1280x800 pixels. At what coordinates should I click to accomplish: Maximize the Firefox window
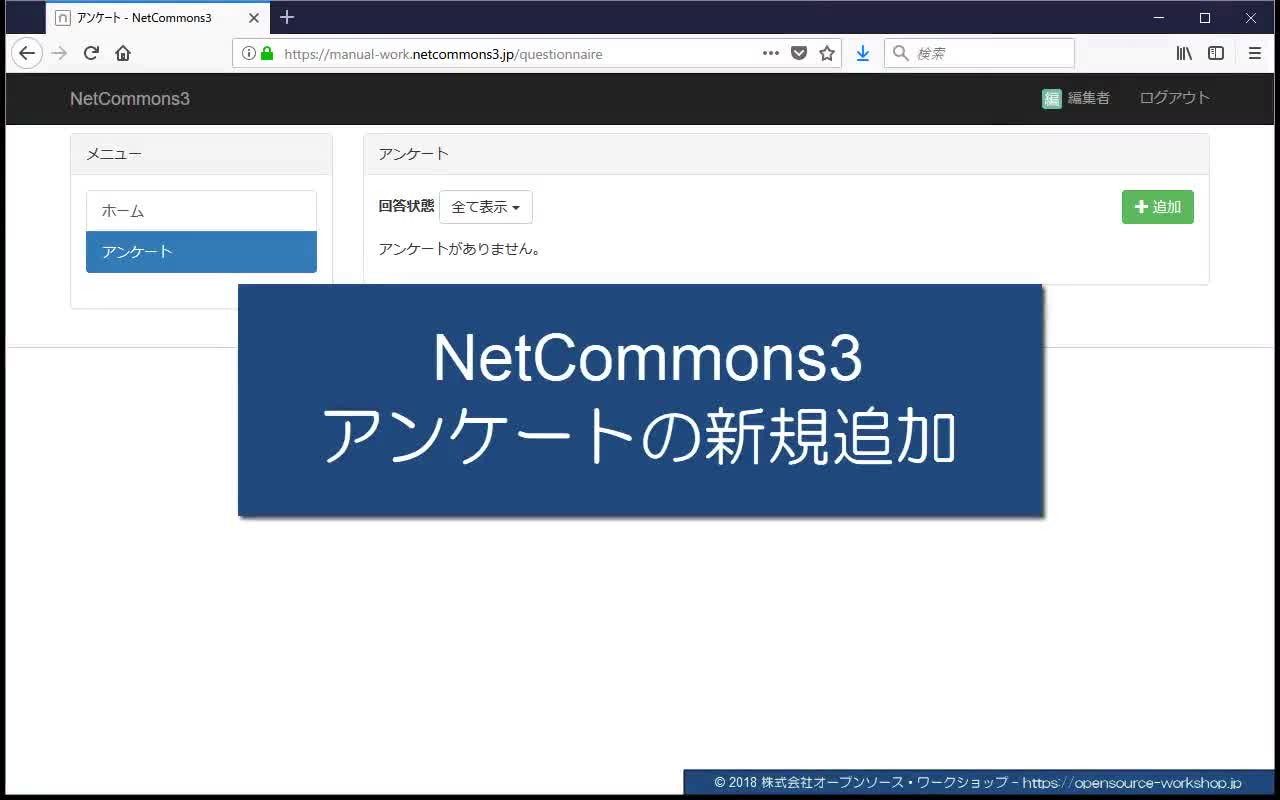pyautogui.click(x=1205, y=18)
